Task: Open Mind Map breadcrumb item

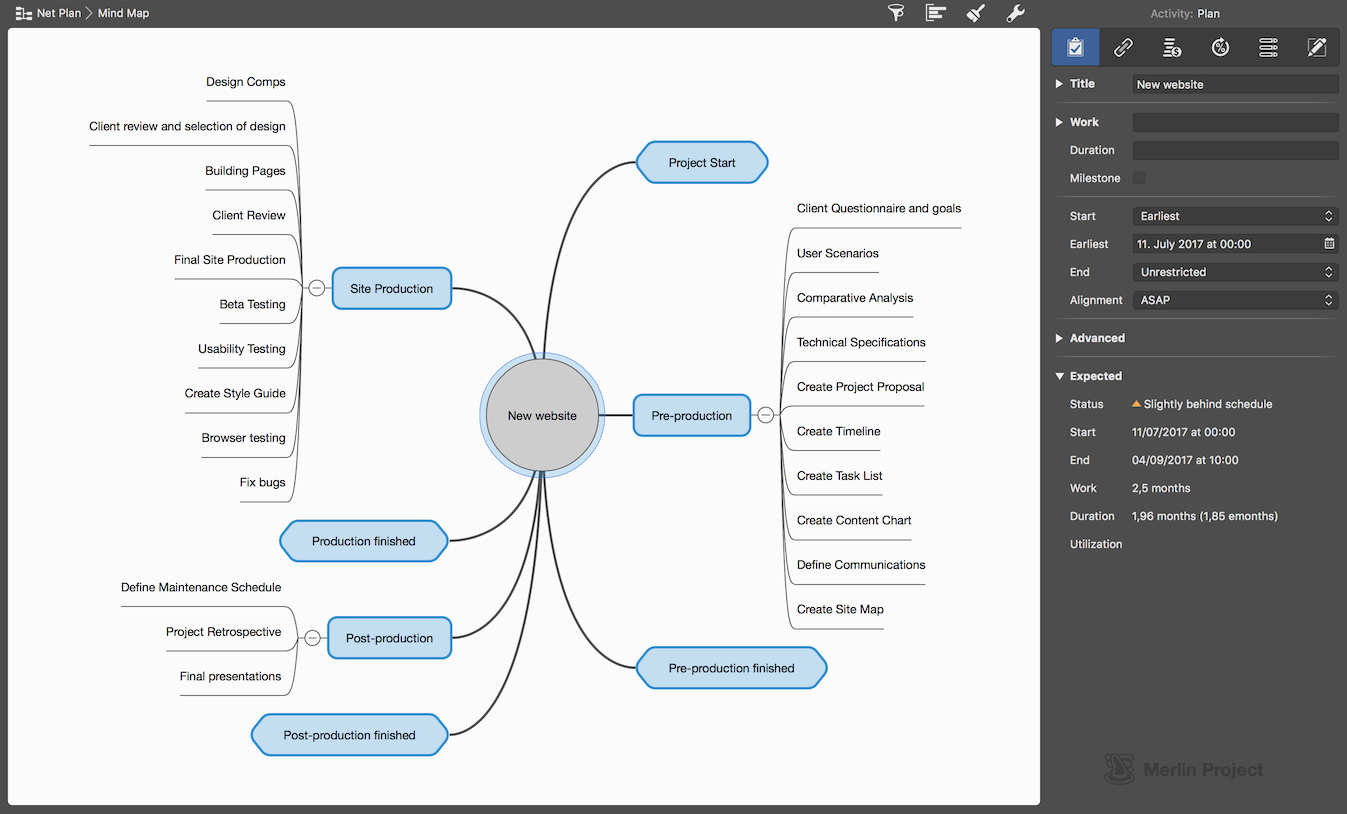Action: pos(123,14)
